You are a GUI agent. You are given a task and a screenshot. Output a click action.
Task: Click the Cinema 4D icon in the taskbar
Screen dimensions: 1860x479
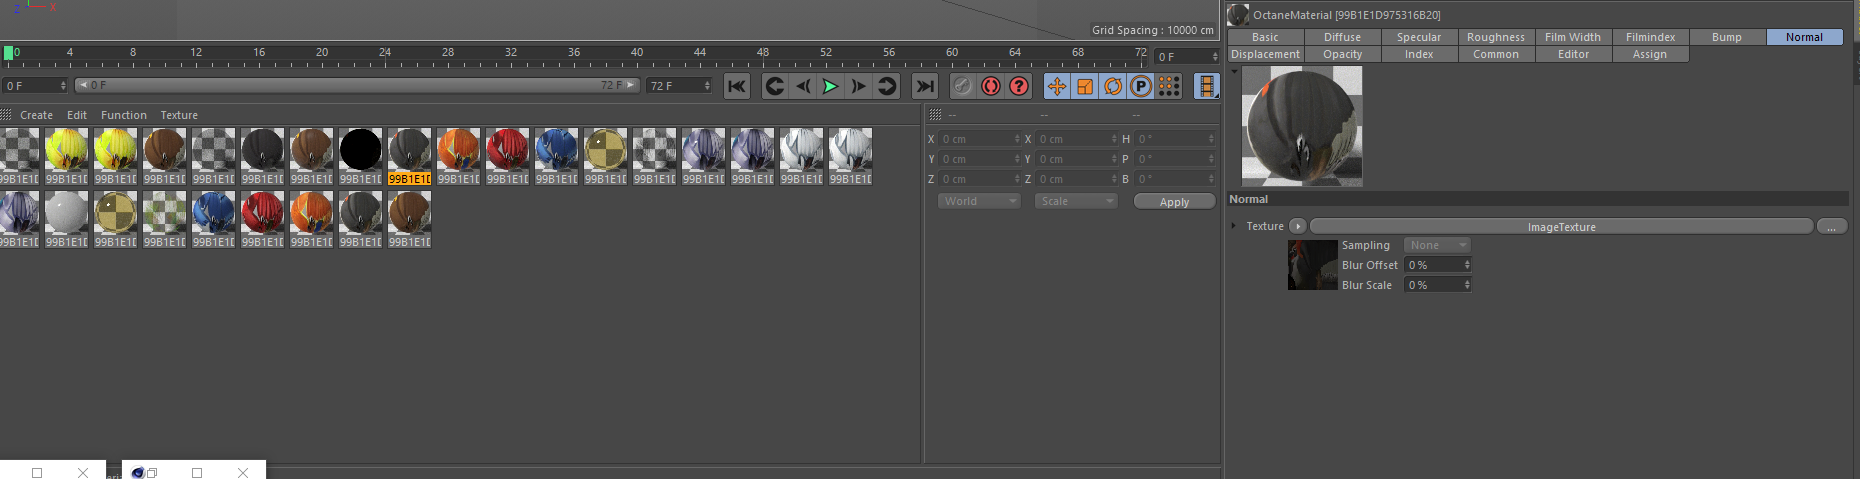pos(138,472)
